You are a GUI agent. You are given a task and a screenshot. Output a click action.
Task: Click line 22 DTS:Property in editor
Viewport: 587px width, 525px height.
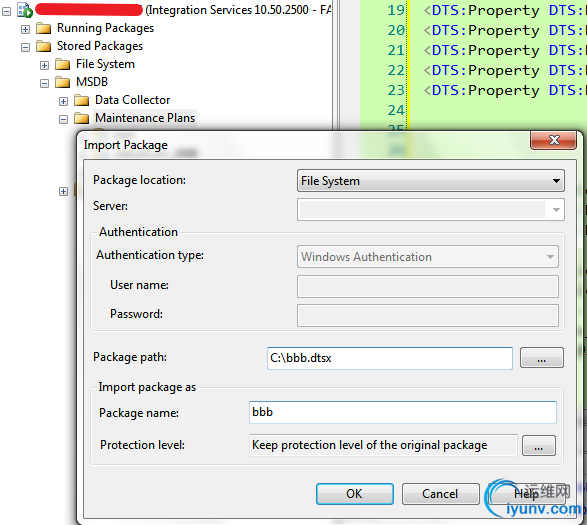click(x=504, y=70)
